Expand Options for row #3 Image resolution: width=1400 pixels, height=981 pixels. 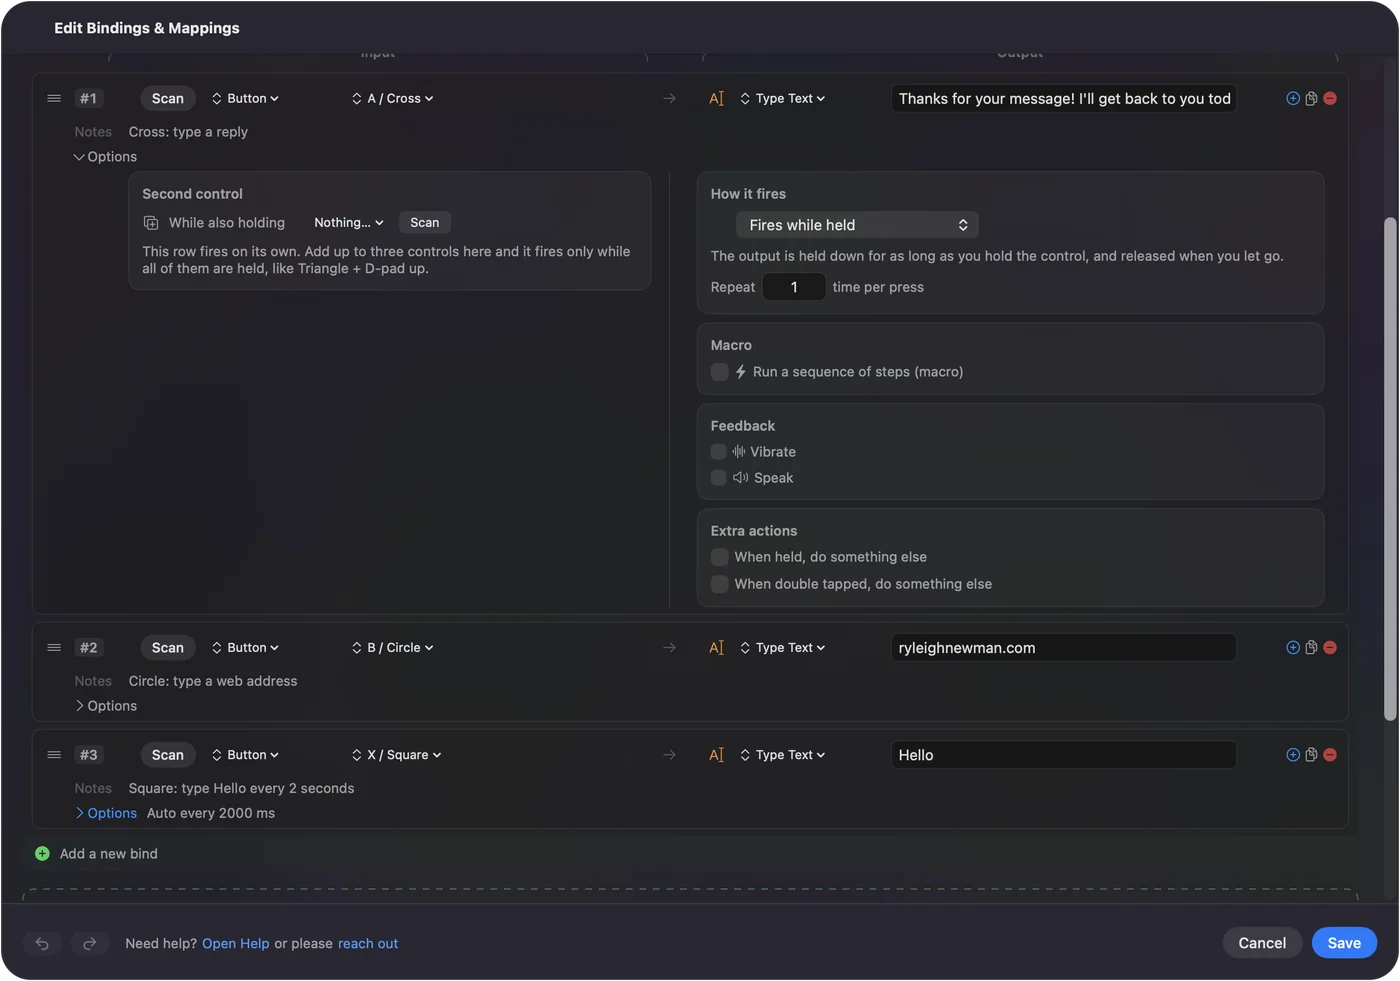[105, 812]
